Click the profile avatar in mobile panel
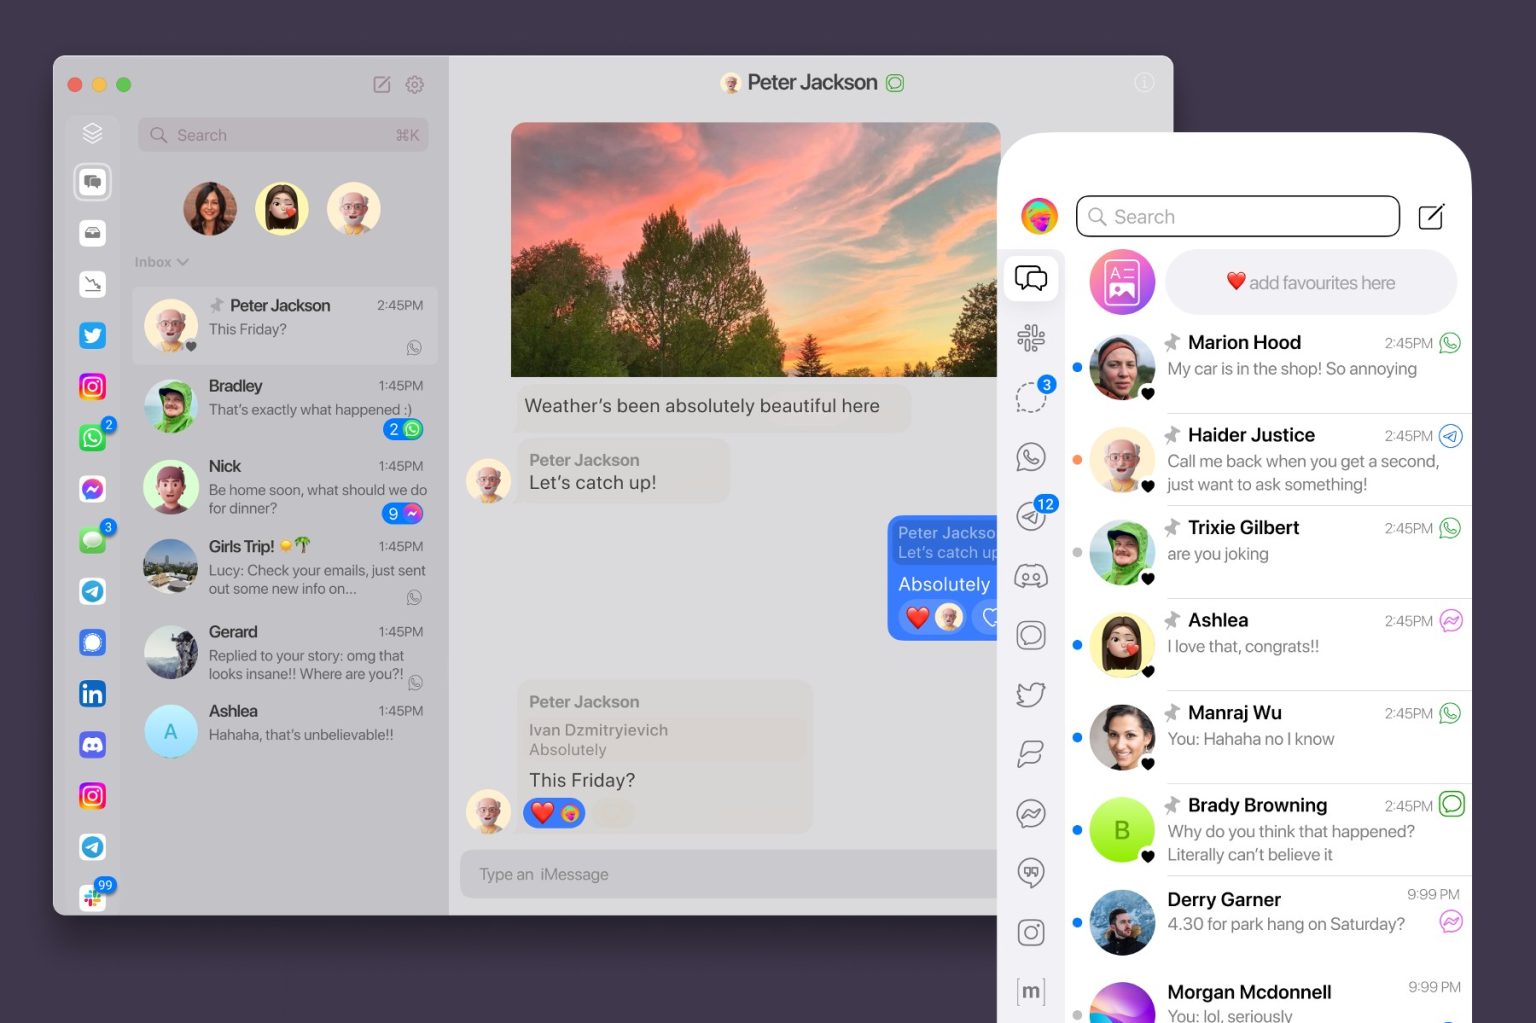Screen dimensions: 1536x1023 click(1040, 216)
